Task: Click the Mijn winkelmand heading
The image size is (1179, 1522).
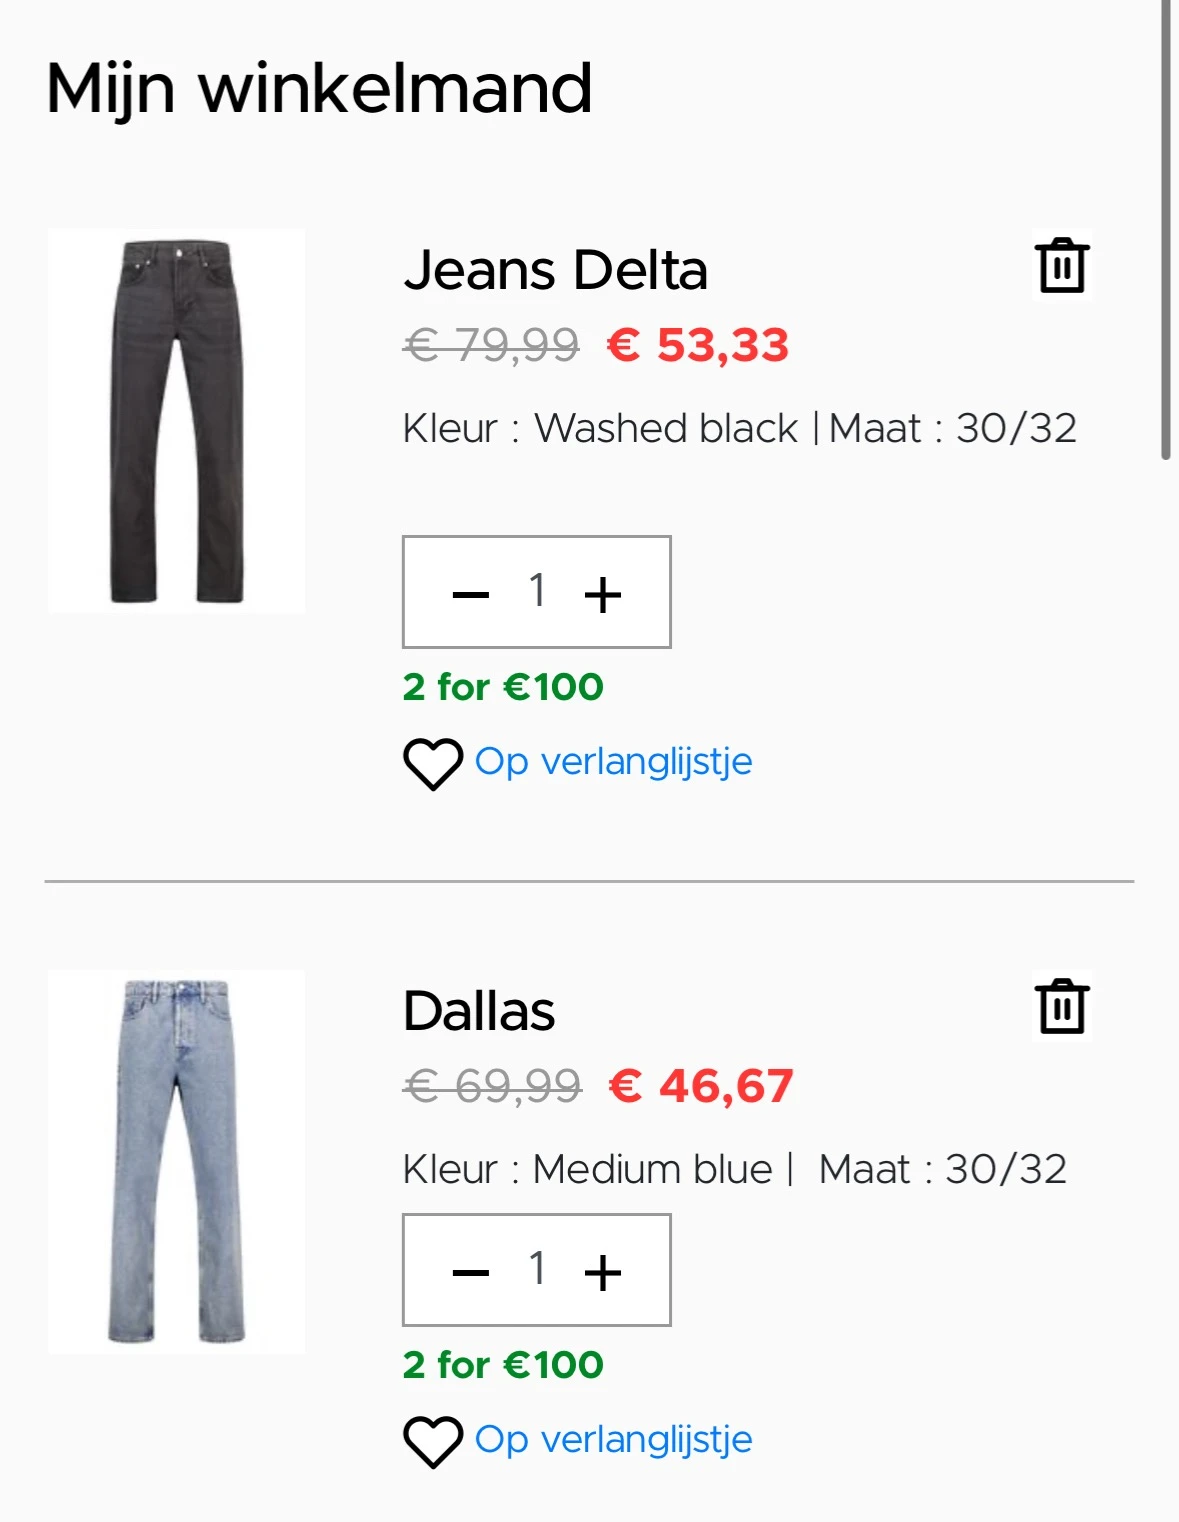Action: 319,89
